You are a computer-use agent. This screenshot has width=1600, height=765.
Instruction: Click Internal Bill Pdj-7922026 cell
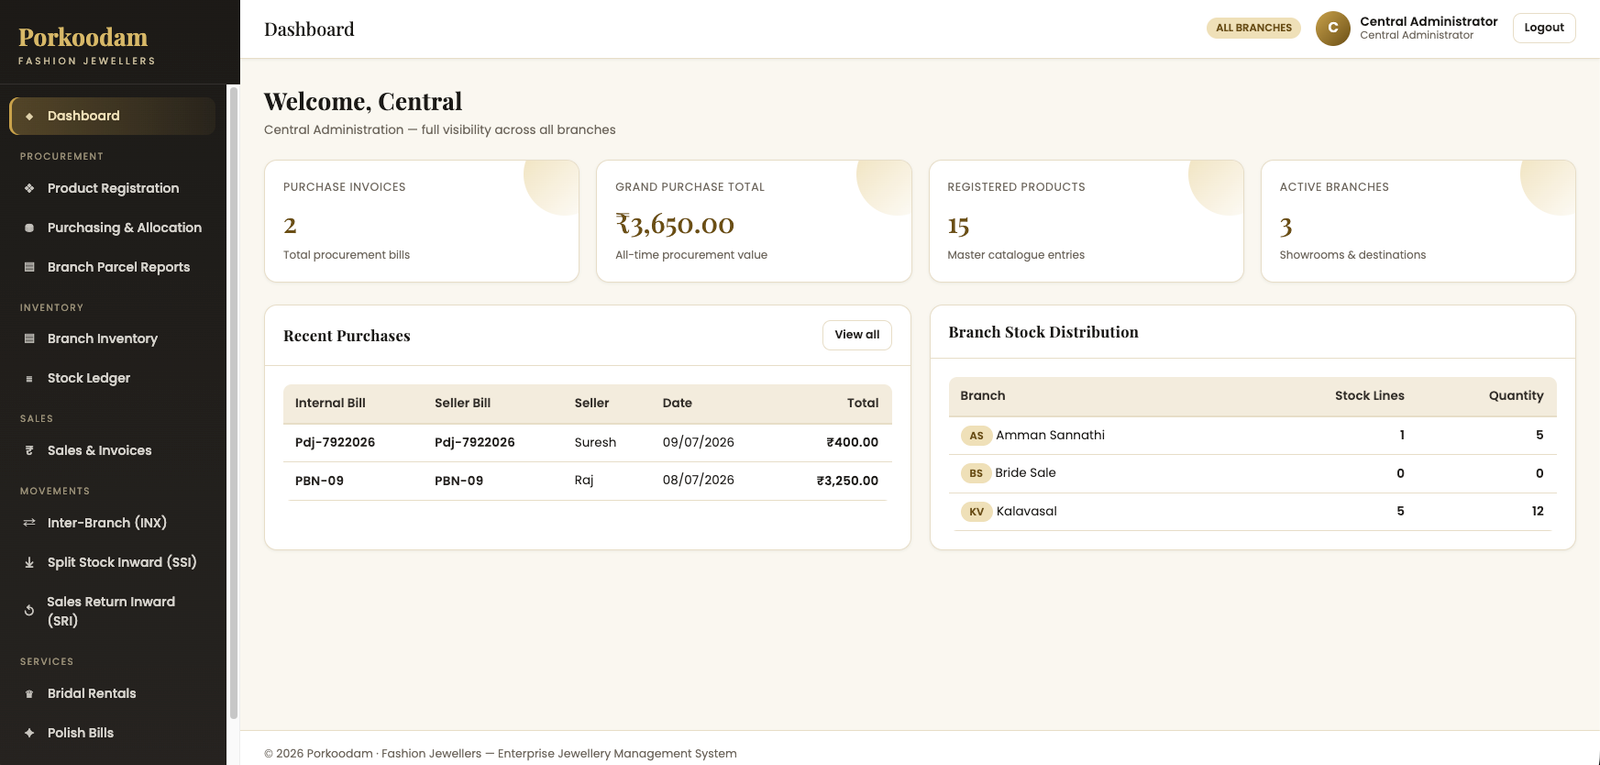tap(335, 442)
